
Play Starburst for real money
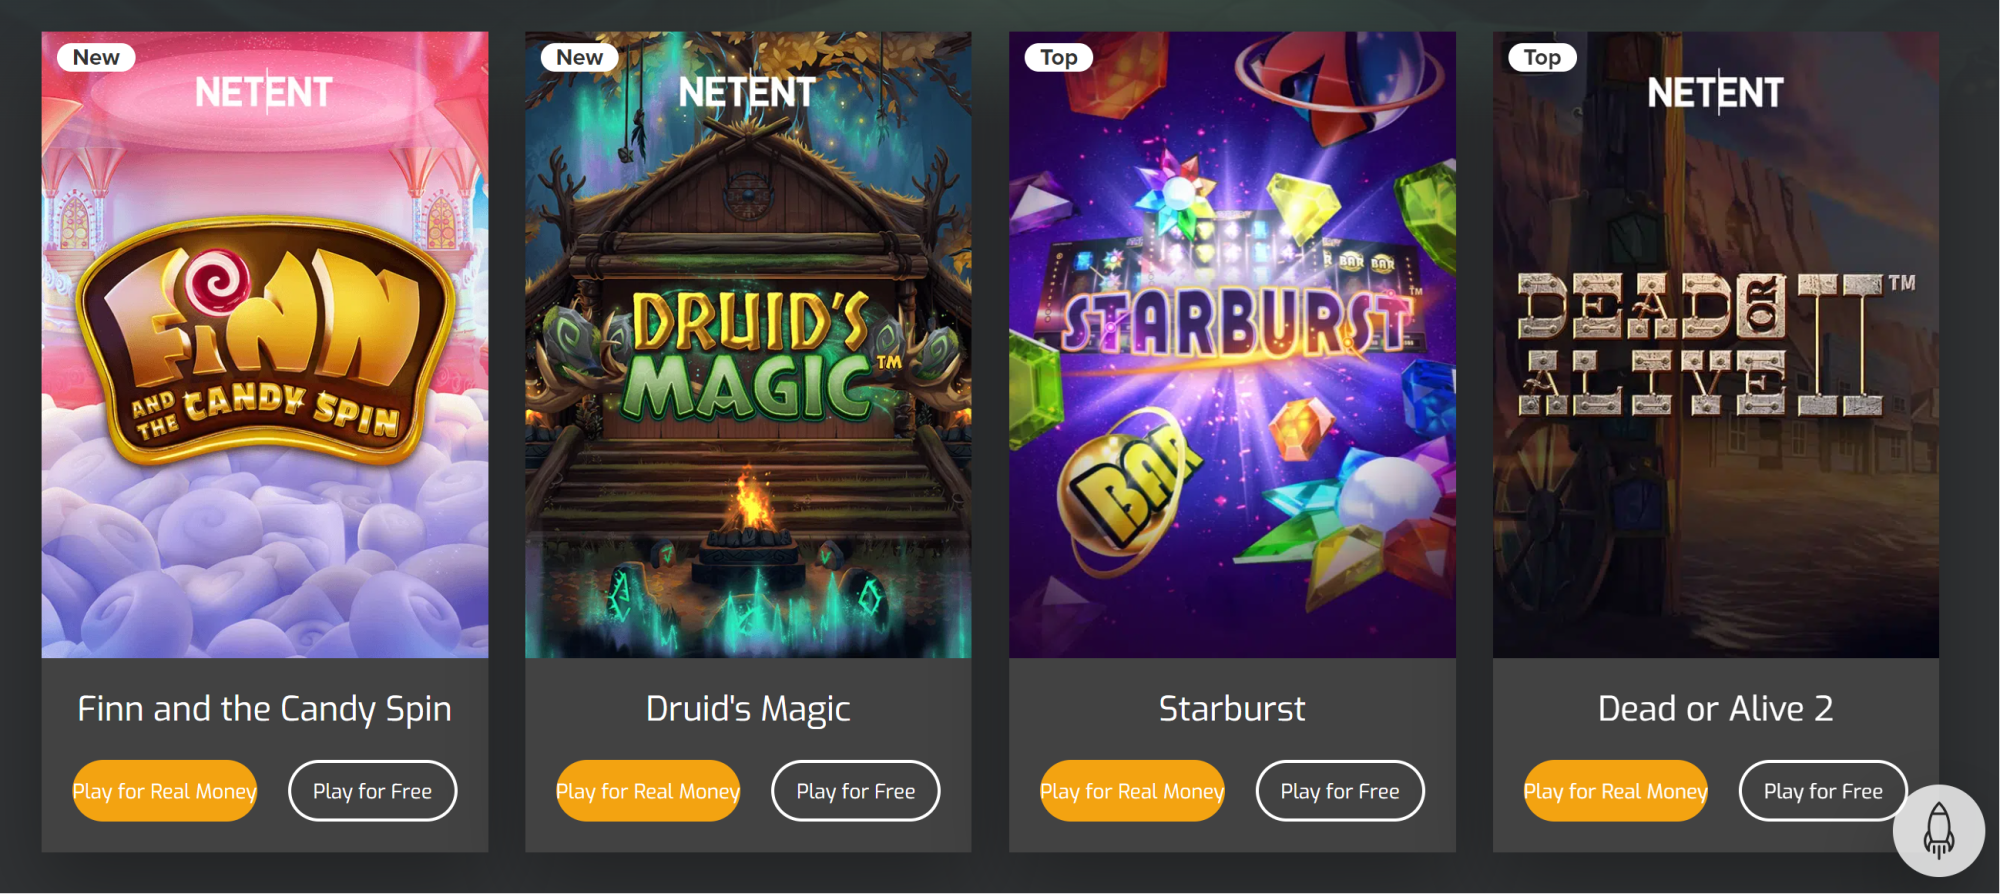pos(1132,791)
